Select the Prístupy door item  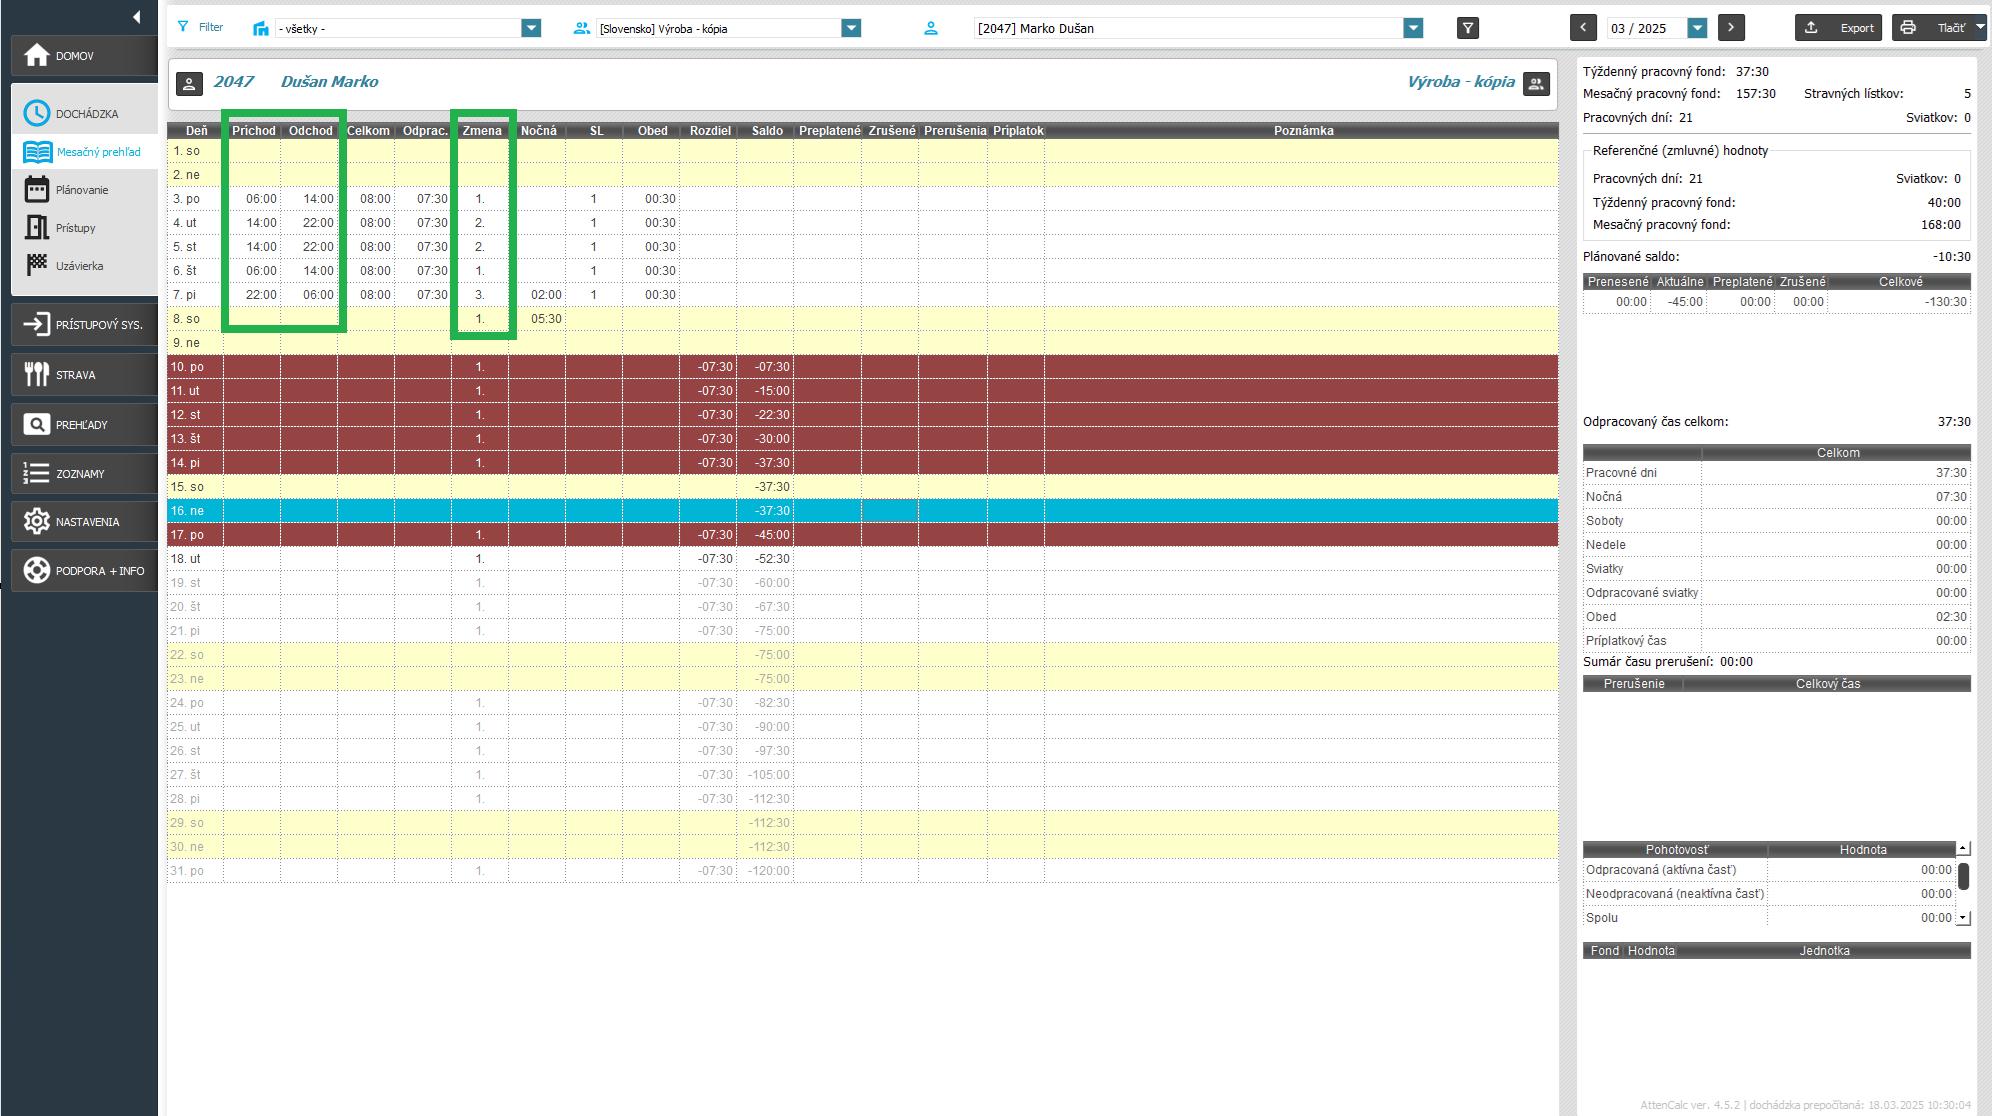click(37, 227)
